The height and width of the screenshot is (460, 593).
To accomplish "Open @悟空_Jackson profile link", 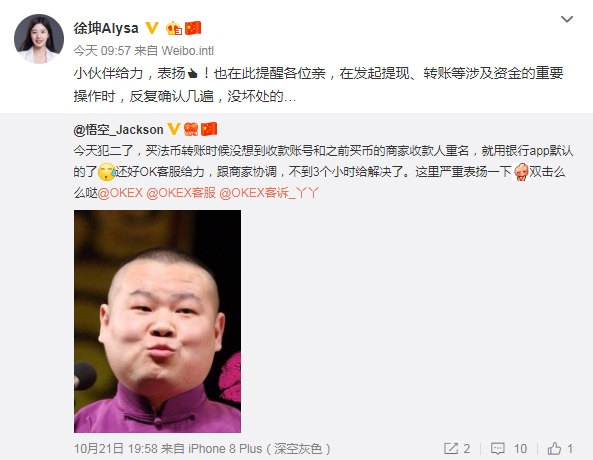I will pos(118,130).
